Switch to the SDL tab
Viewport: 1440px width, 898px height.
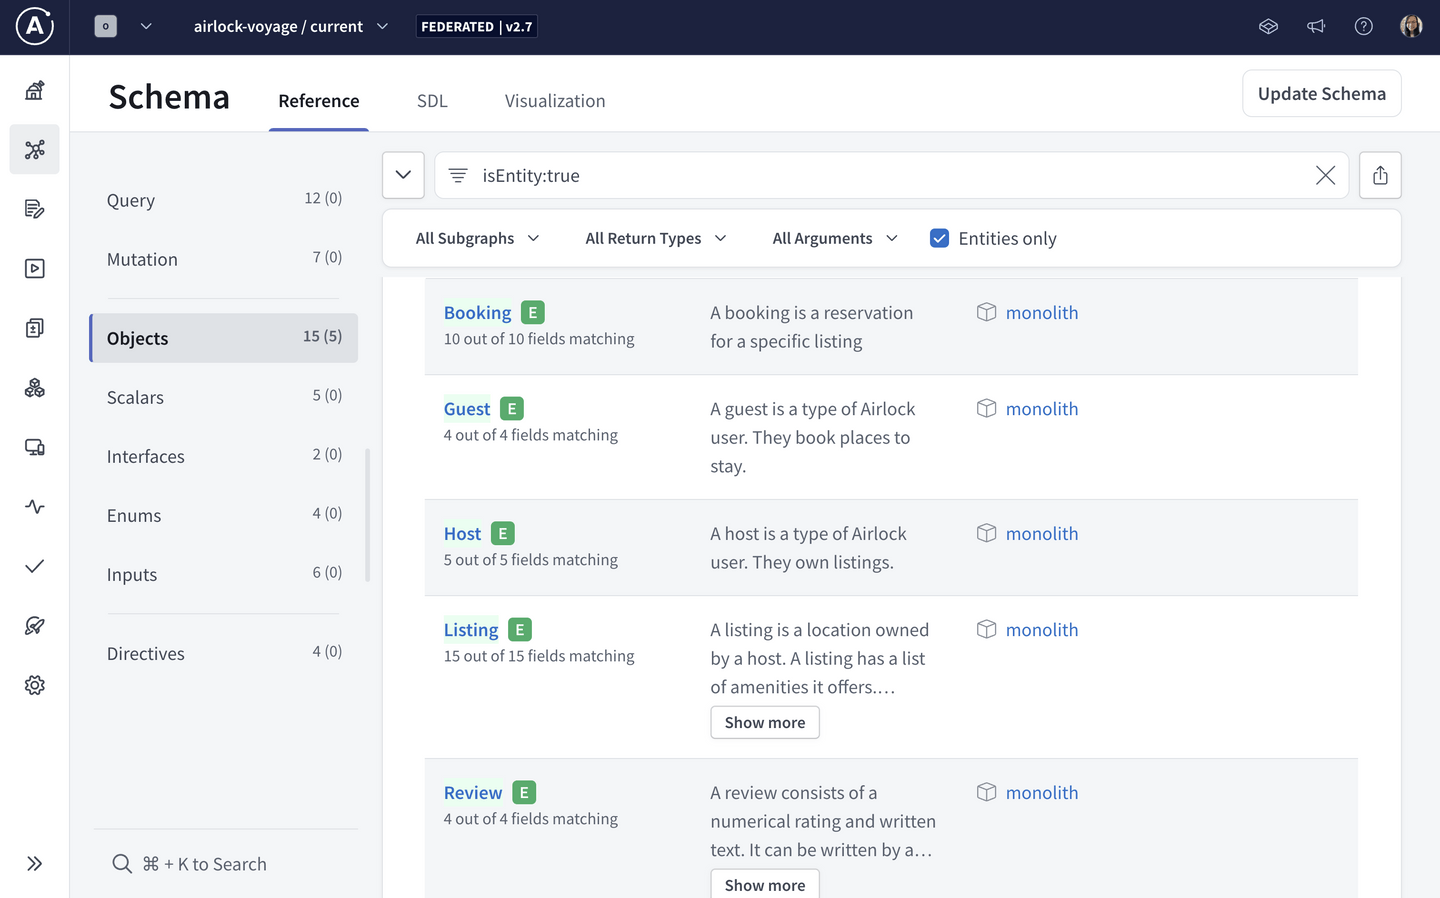[x=432, y=101]
